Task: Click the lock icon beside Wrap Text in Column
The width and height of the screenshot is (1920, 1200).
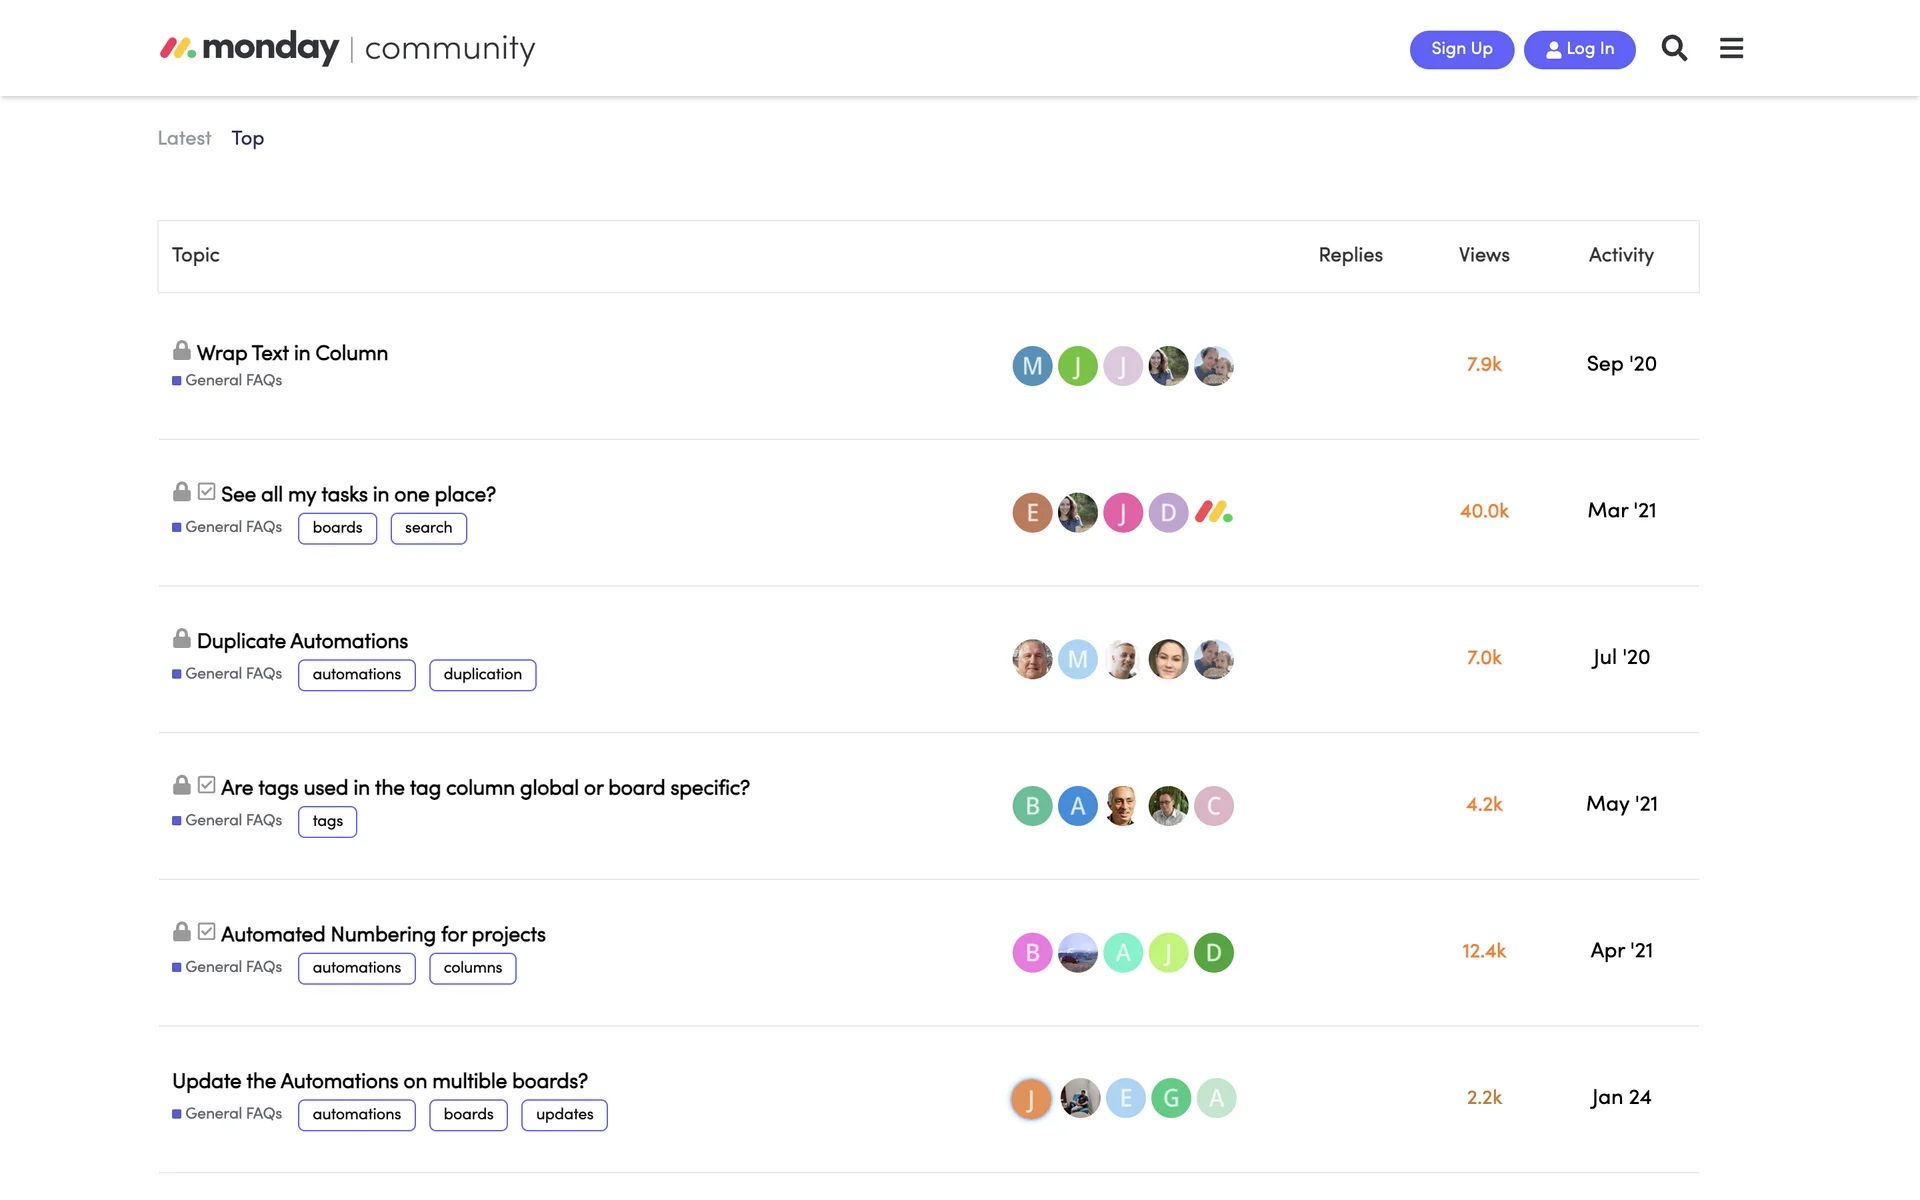Action: tap(181, 351)
